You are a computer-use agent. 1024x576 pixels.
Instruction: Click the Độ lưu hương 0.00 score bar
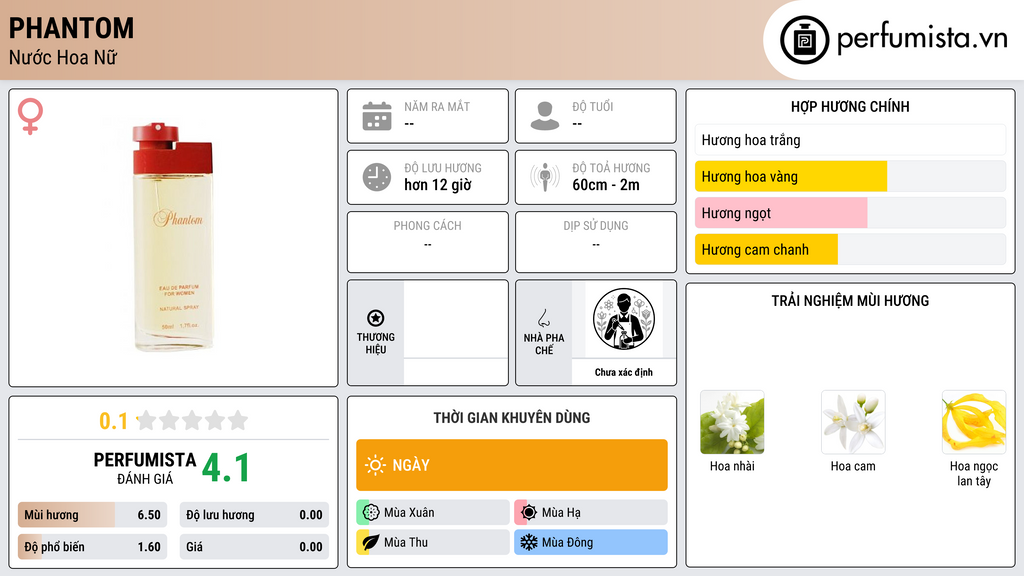pyautogui.click(x=254, y=515)
